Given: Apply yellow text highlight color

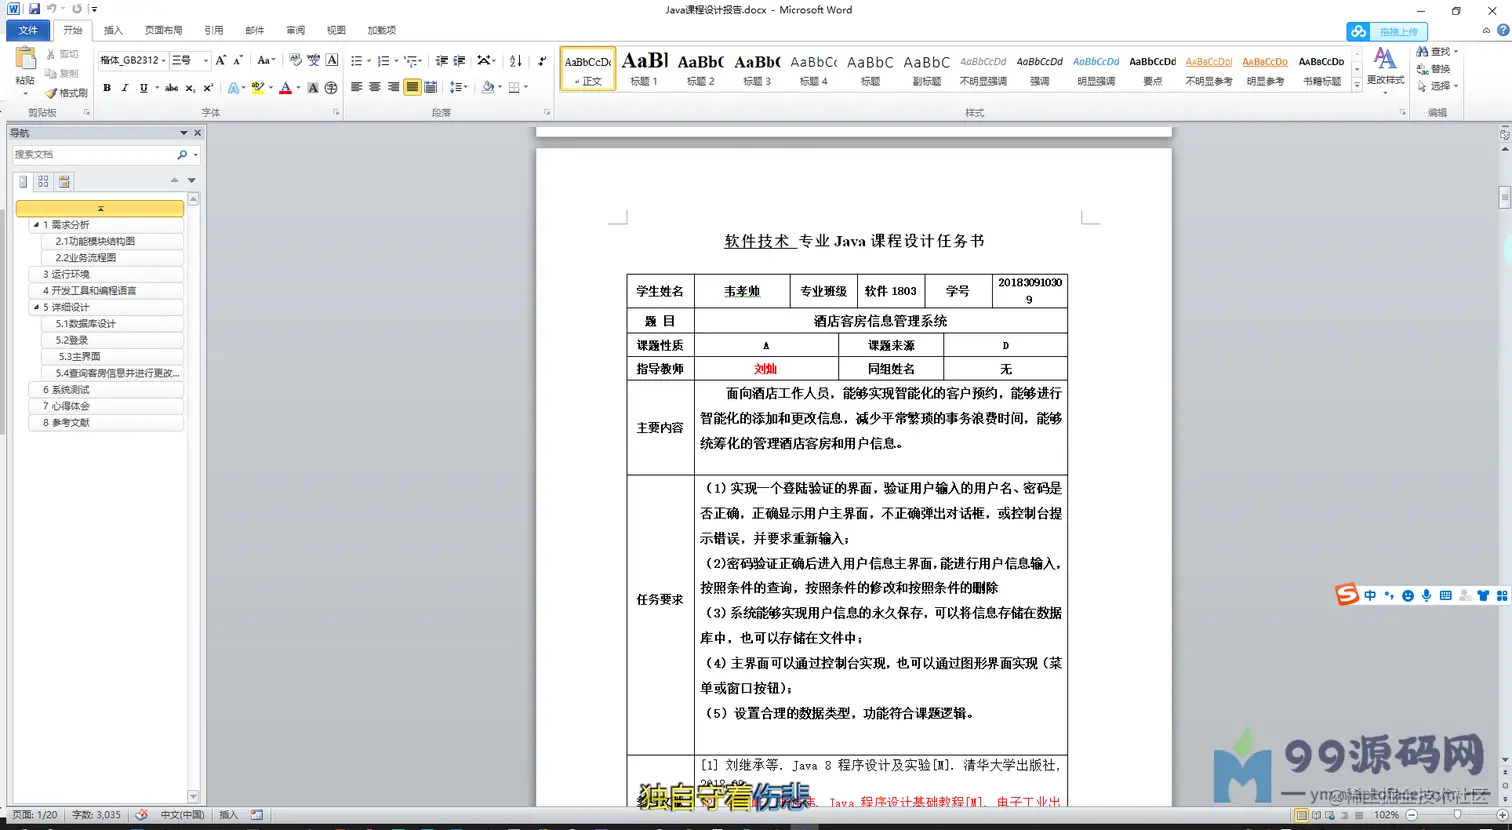Looking at the screenshot, I should pos(258,88).
